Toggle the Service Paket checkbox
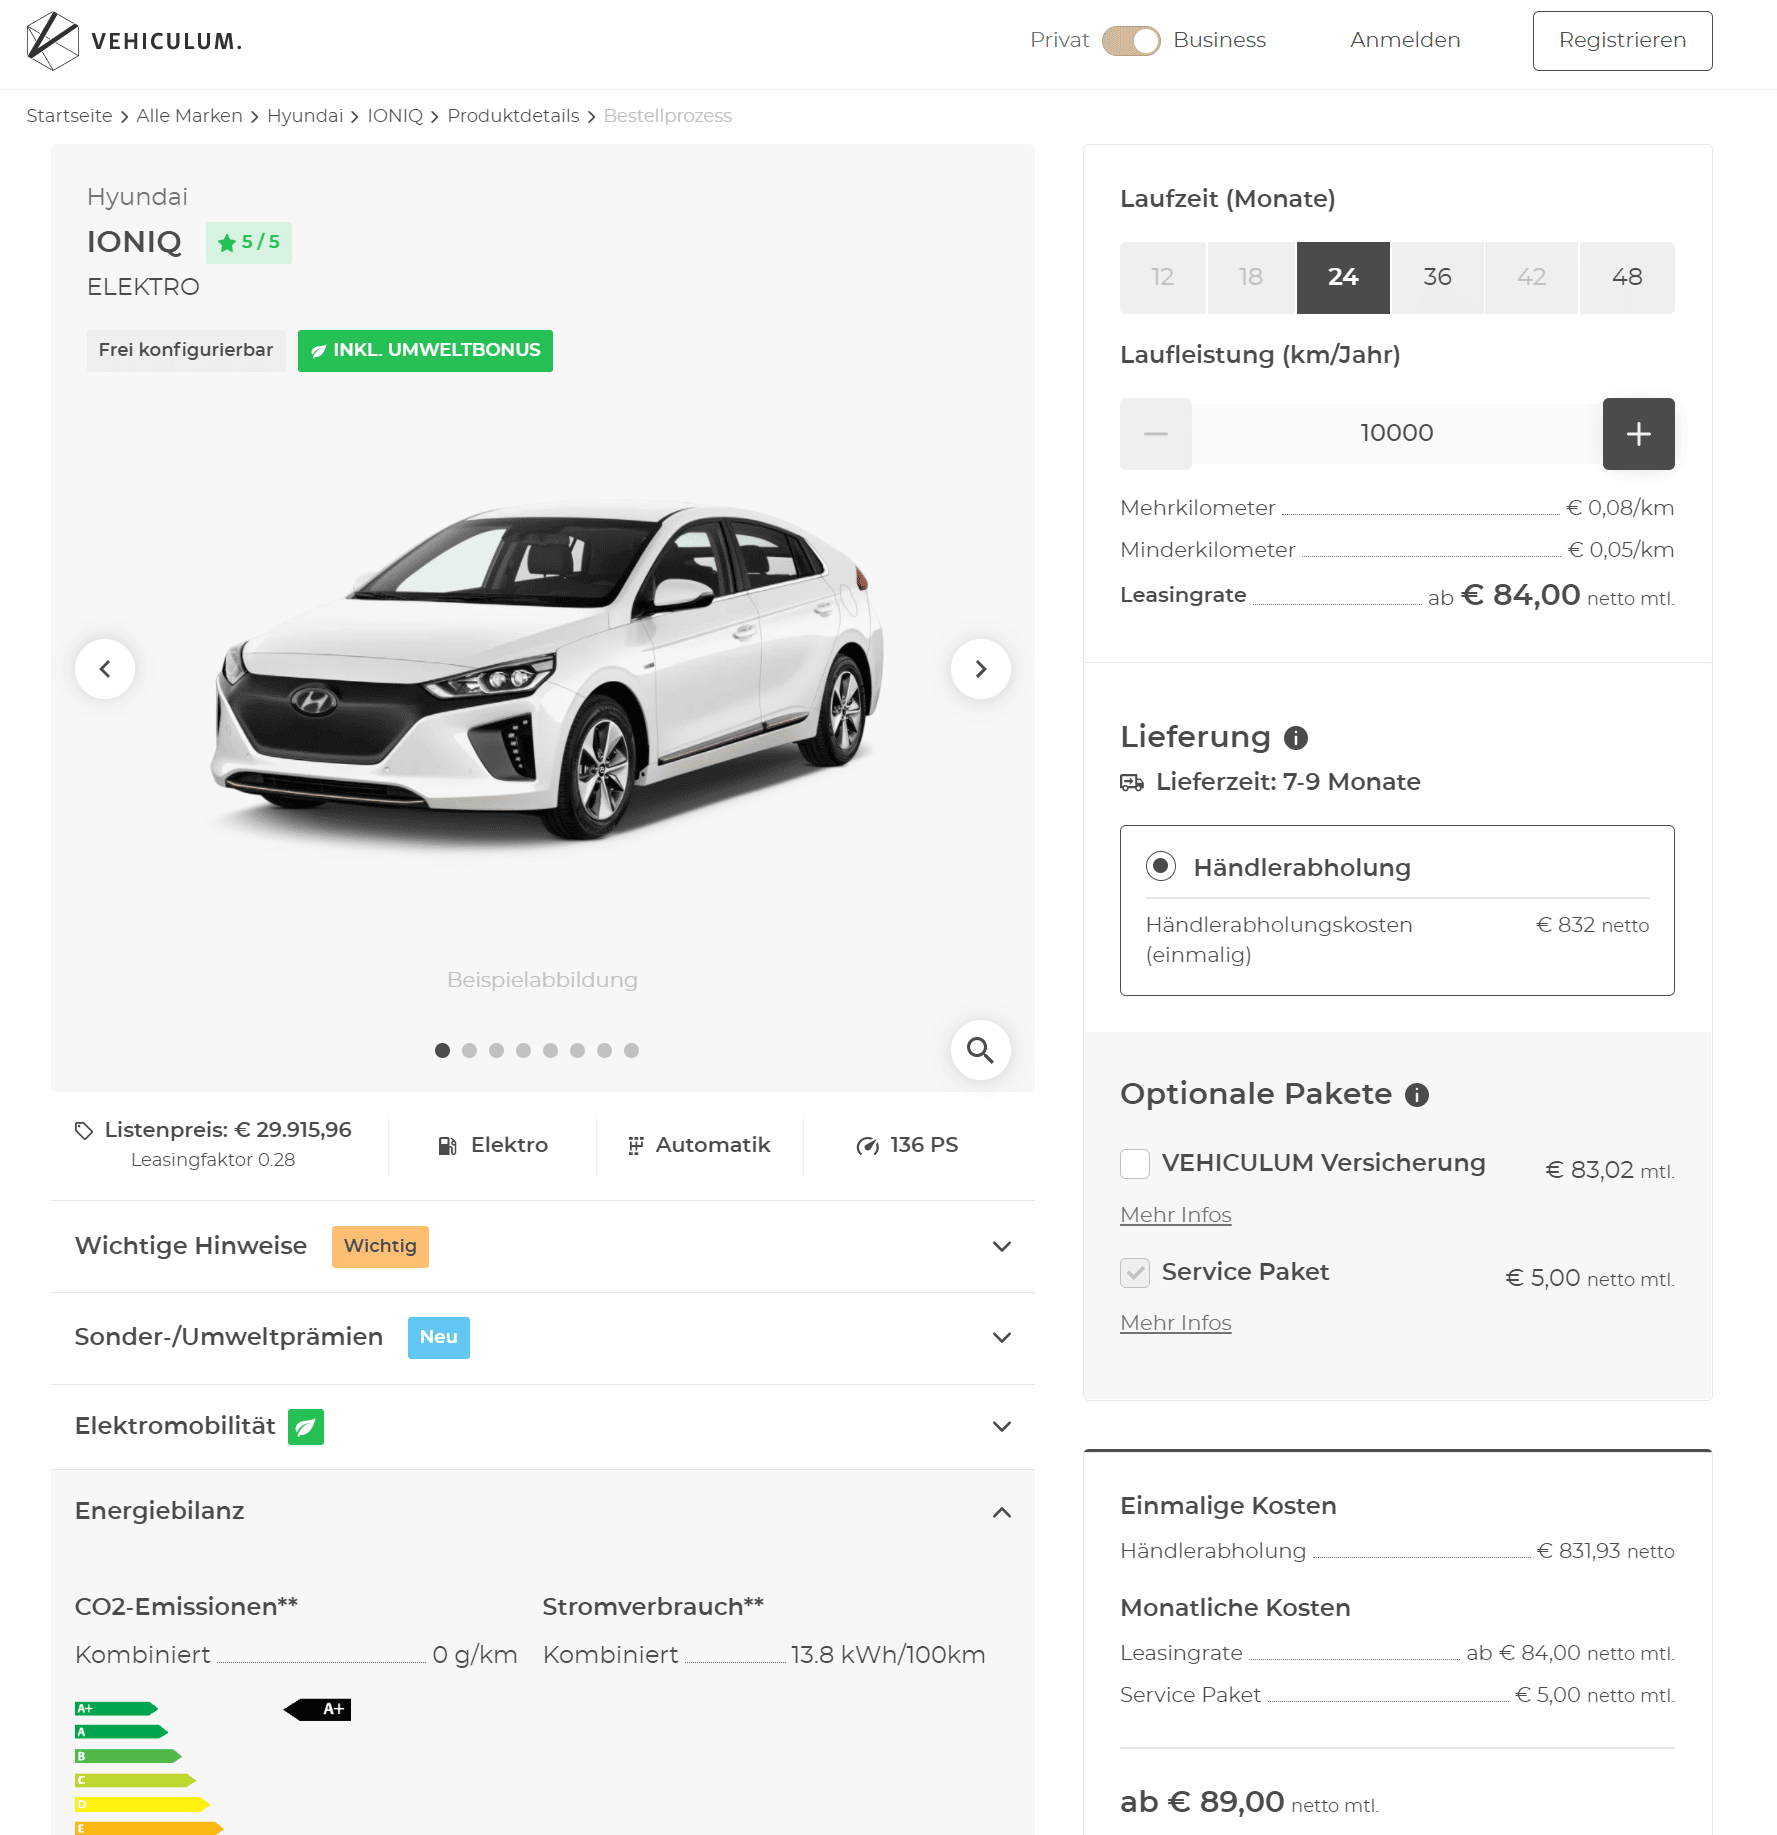Viewport: 1777px width, 1835px height. tap(1135, 1273)
